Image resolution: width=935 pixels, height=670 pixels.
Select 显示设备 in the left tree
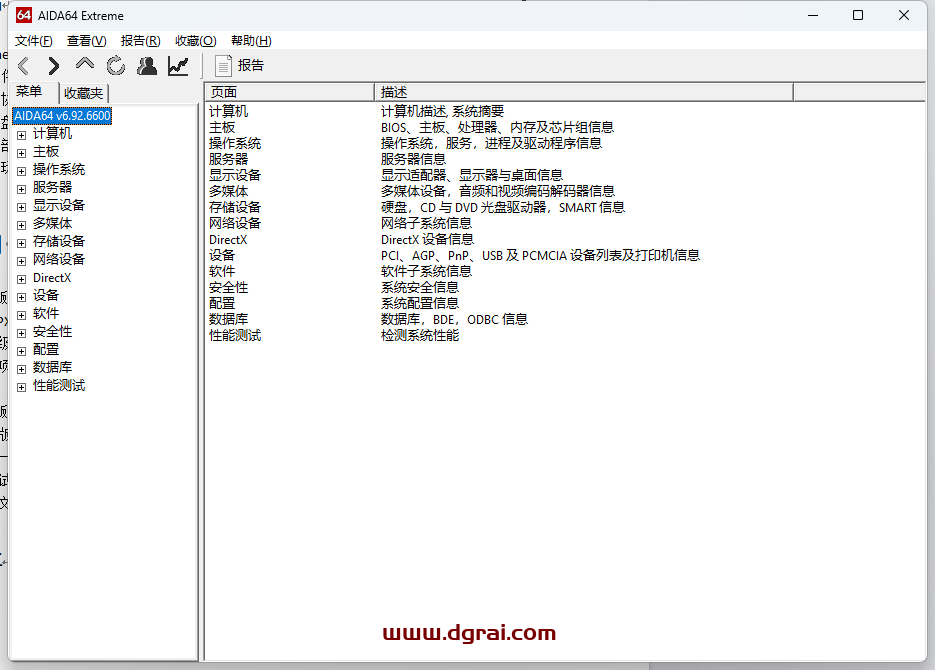click(x=59, y=205)
